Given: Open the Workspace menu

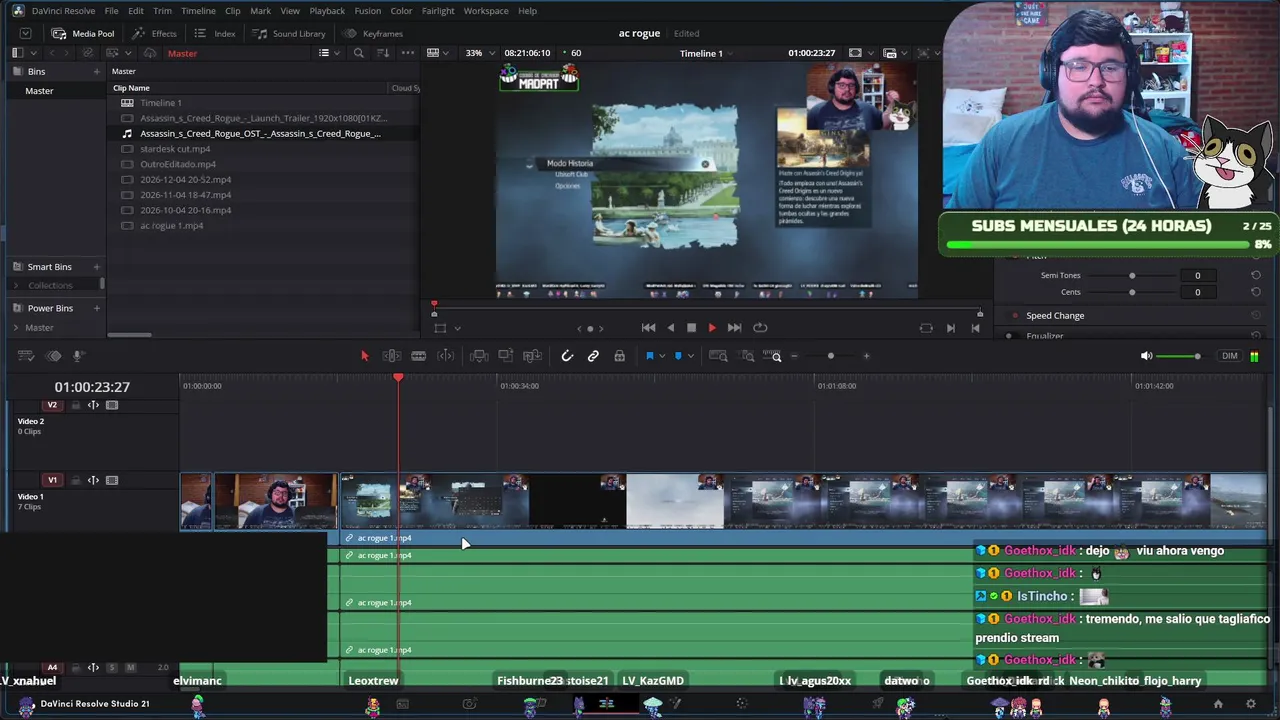Looking at the screenshot, I should coord(486,11).
